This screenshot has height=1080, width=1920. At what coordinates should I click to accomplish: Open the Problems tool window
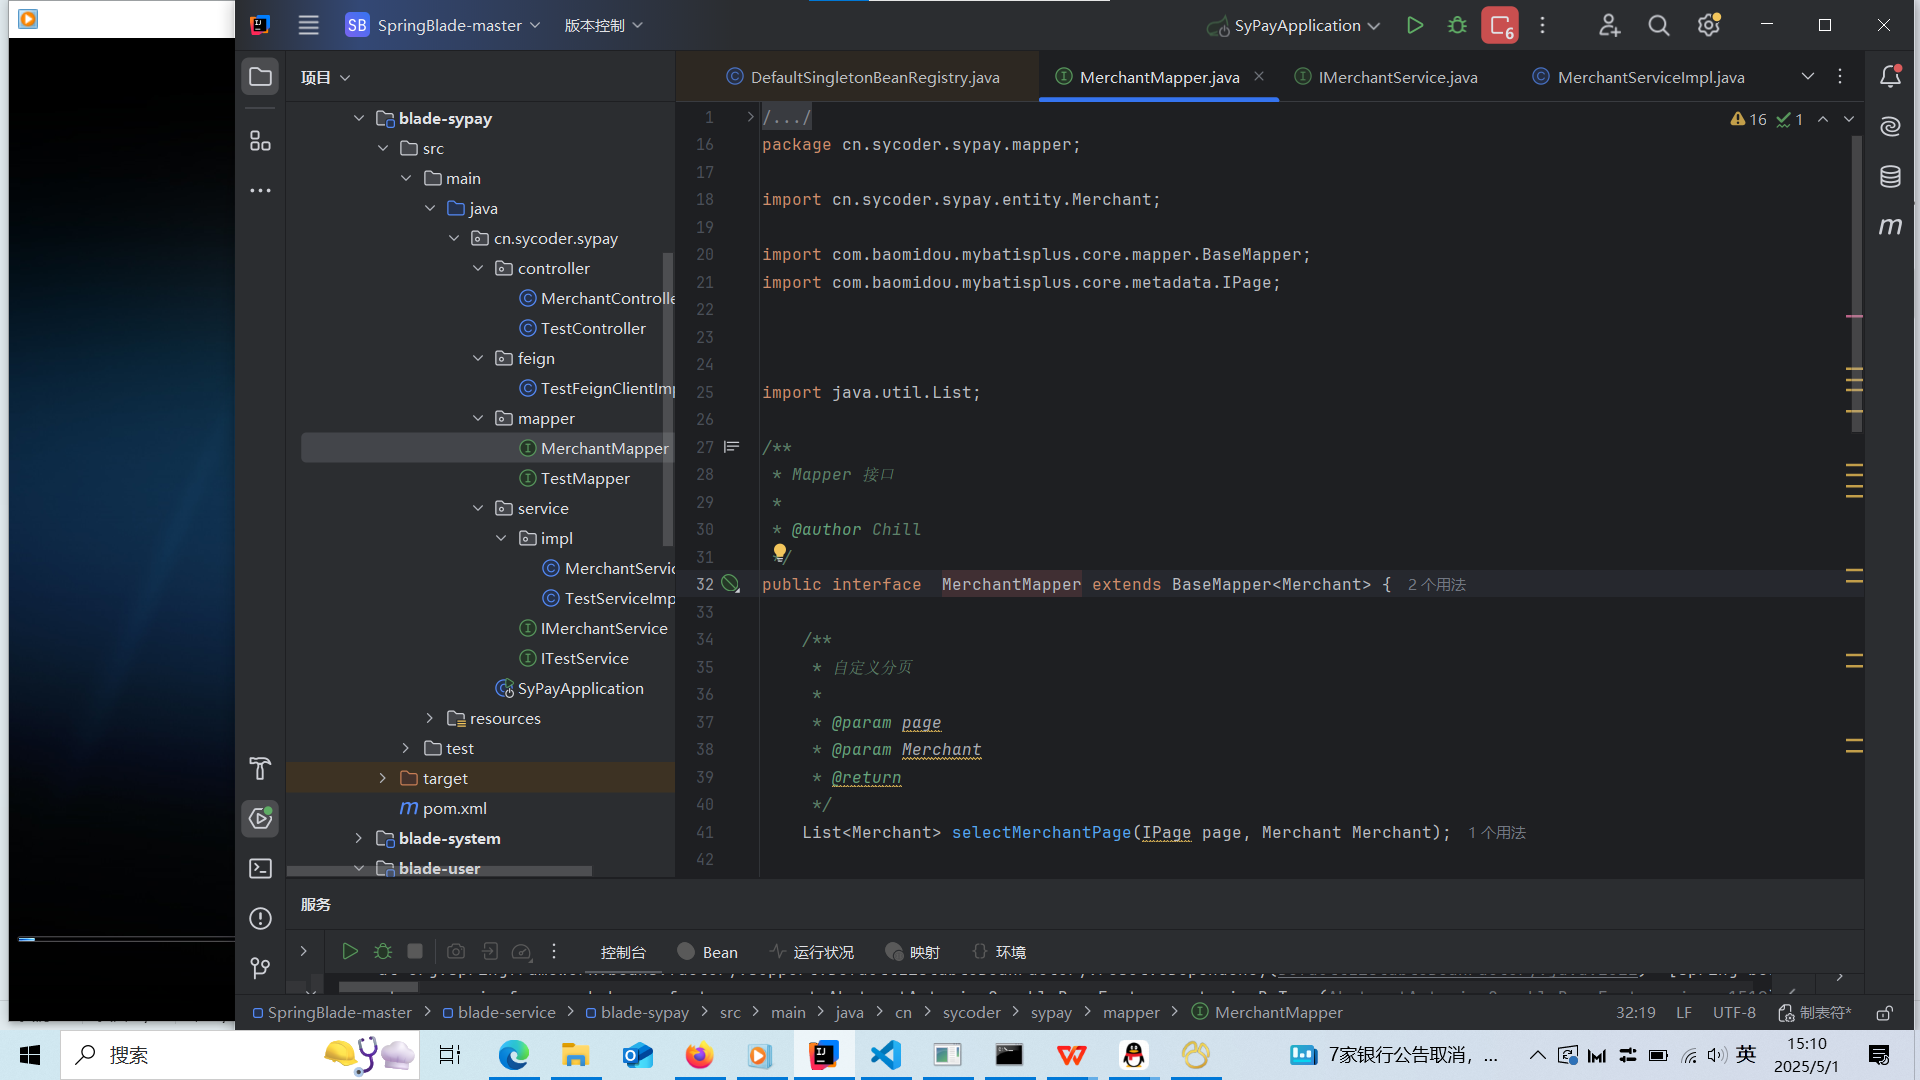[x=260, y=918]
